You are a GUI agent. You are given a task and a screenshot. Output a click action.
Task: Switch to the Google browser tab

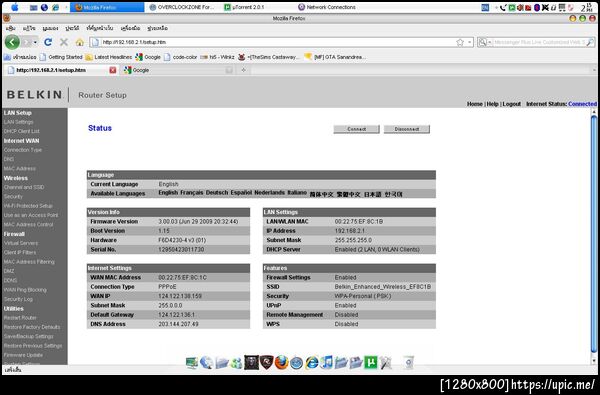click(178, 70)
